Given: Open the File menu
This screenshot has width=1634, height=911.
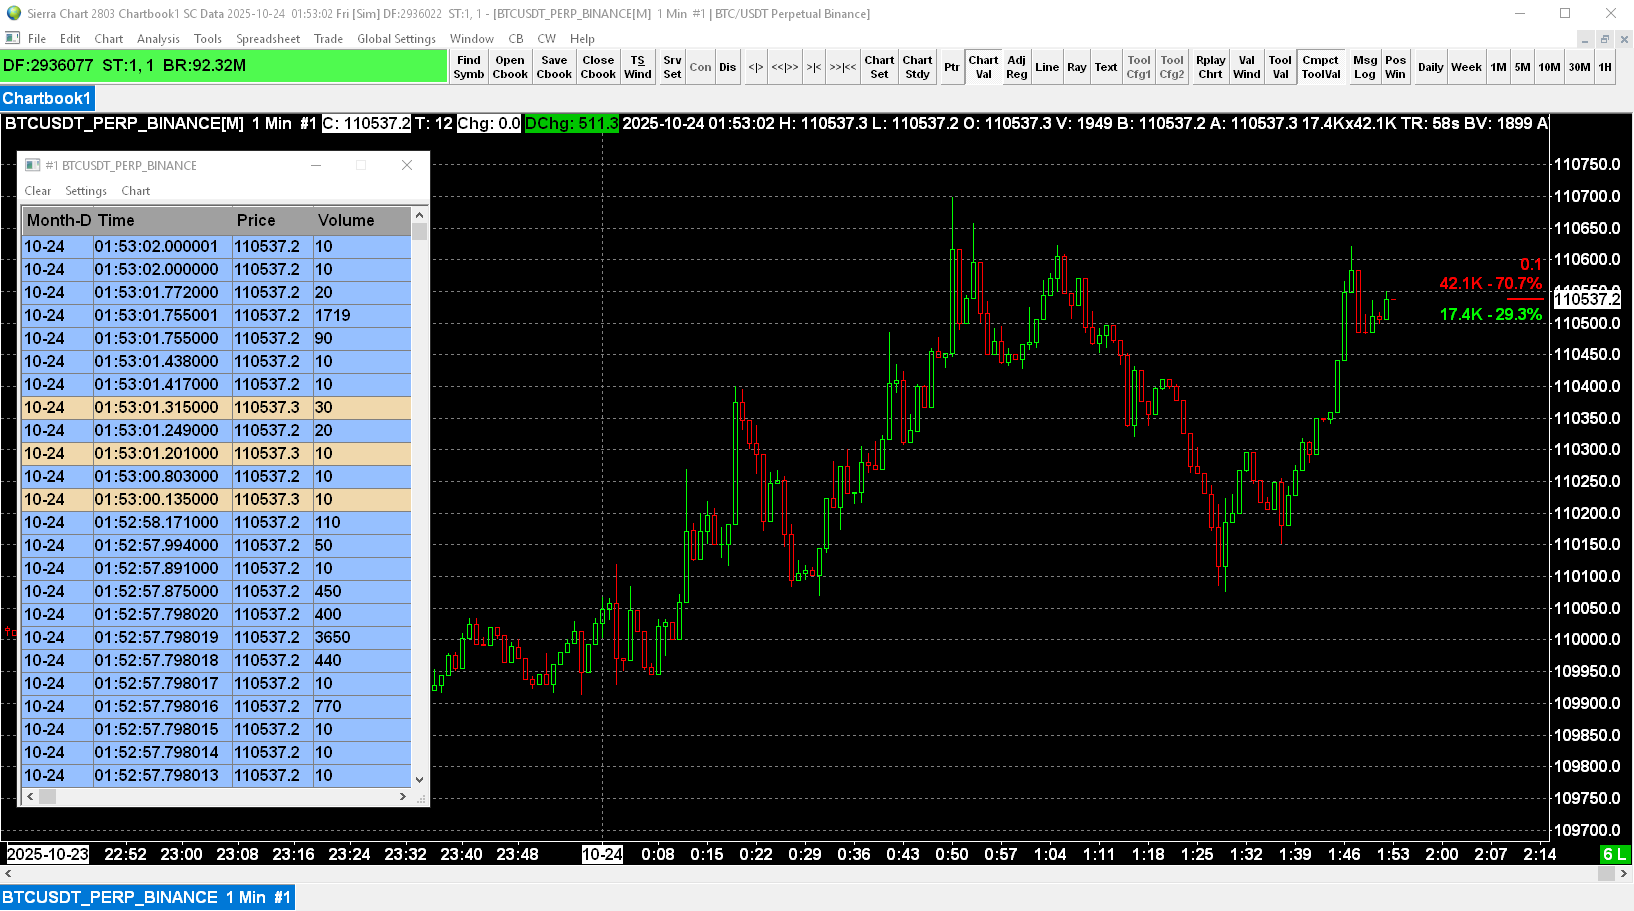Looking at the screenshot, I should click(x=37, y=39).
